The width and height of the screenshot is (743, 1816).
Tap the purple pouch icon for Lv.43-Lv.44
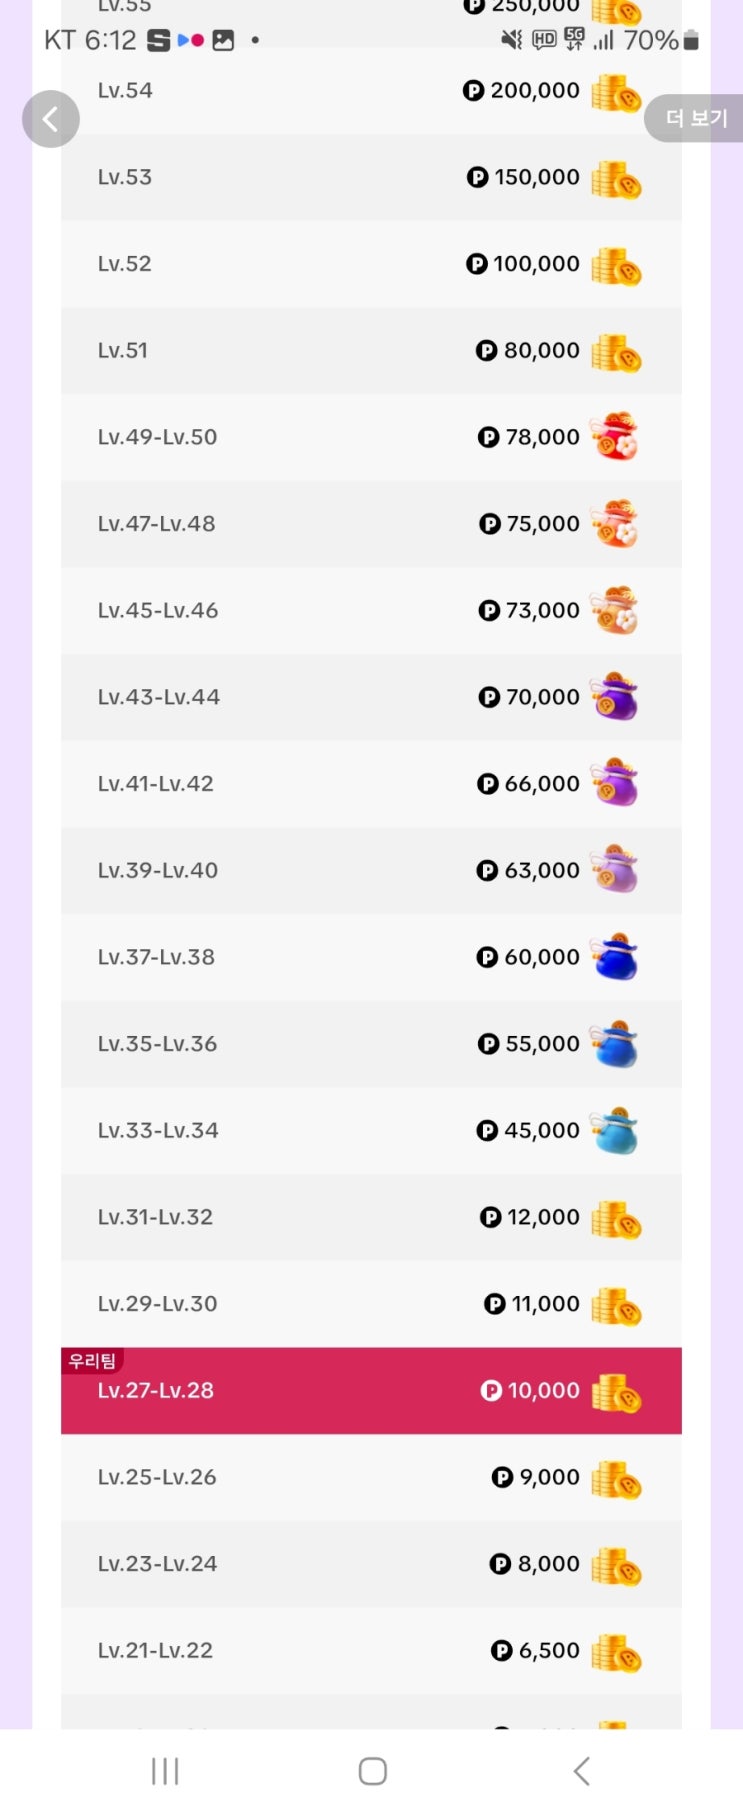click(614, 696)
